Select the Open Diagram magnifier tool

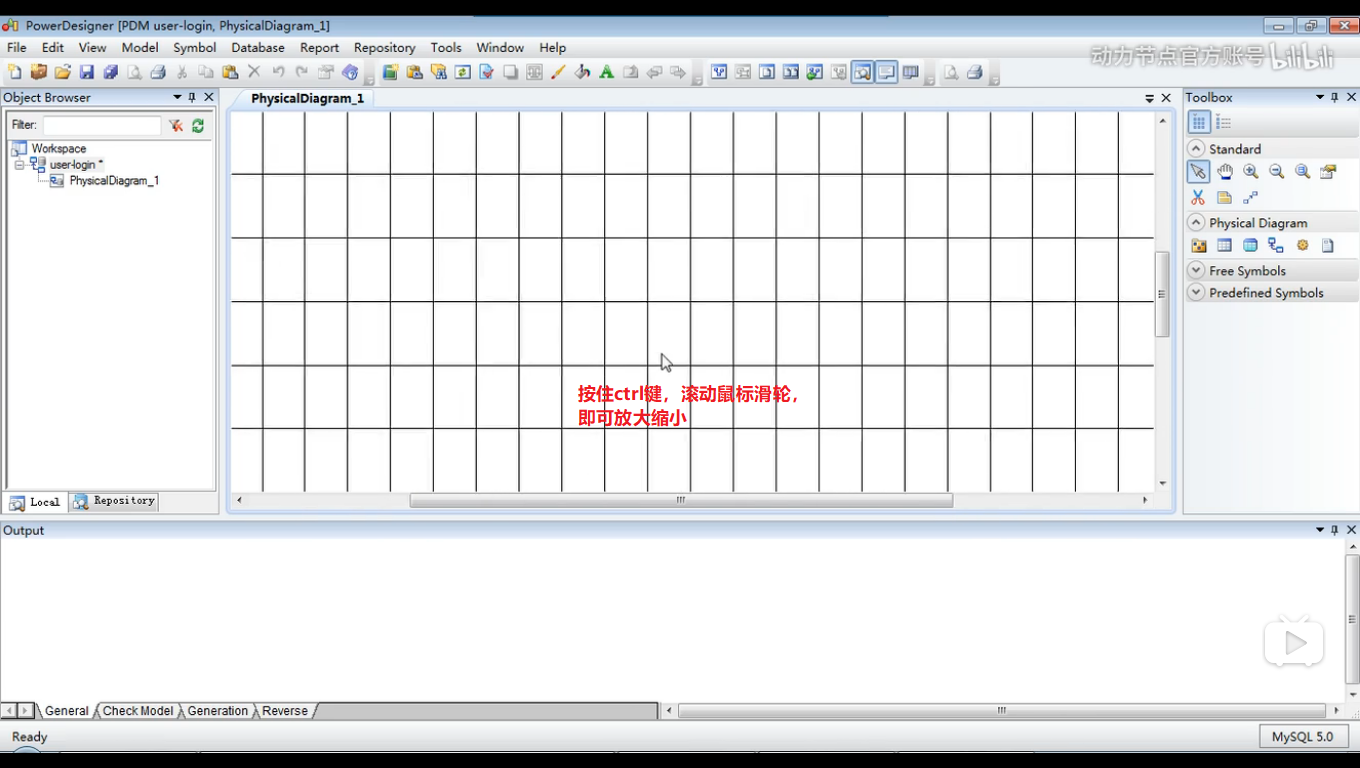pos(1302,172)
